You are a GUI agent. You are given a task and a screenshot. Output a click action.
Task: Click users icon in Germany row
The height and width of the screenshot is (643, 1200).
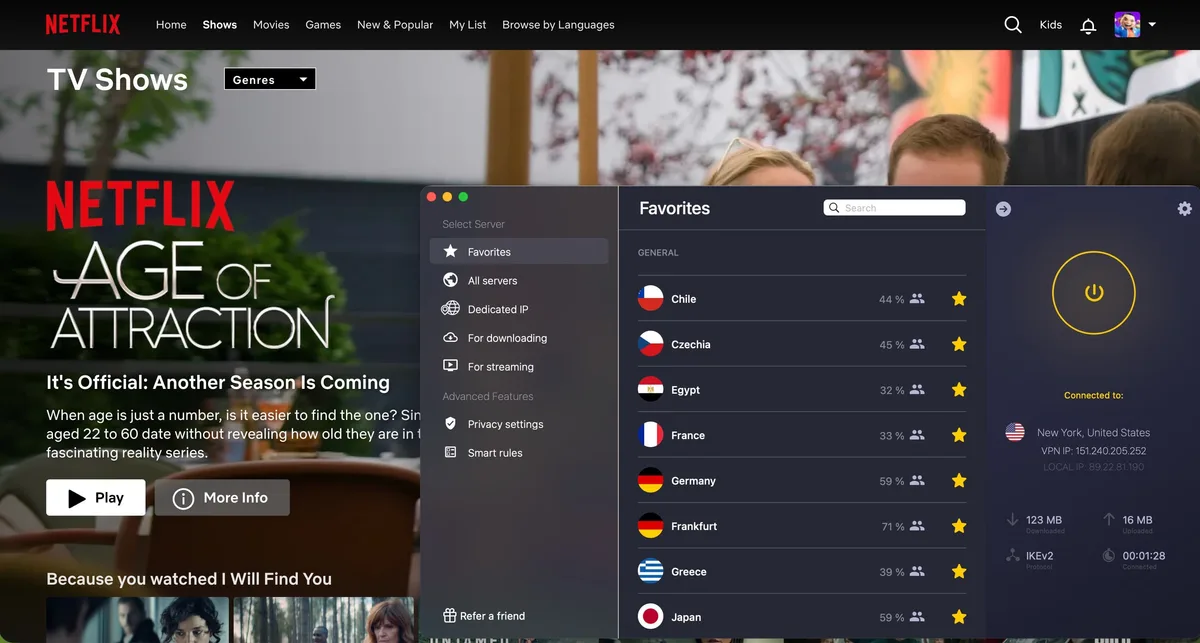point(917,481)
